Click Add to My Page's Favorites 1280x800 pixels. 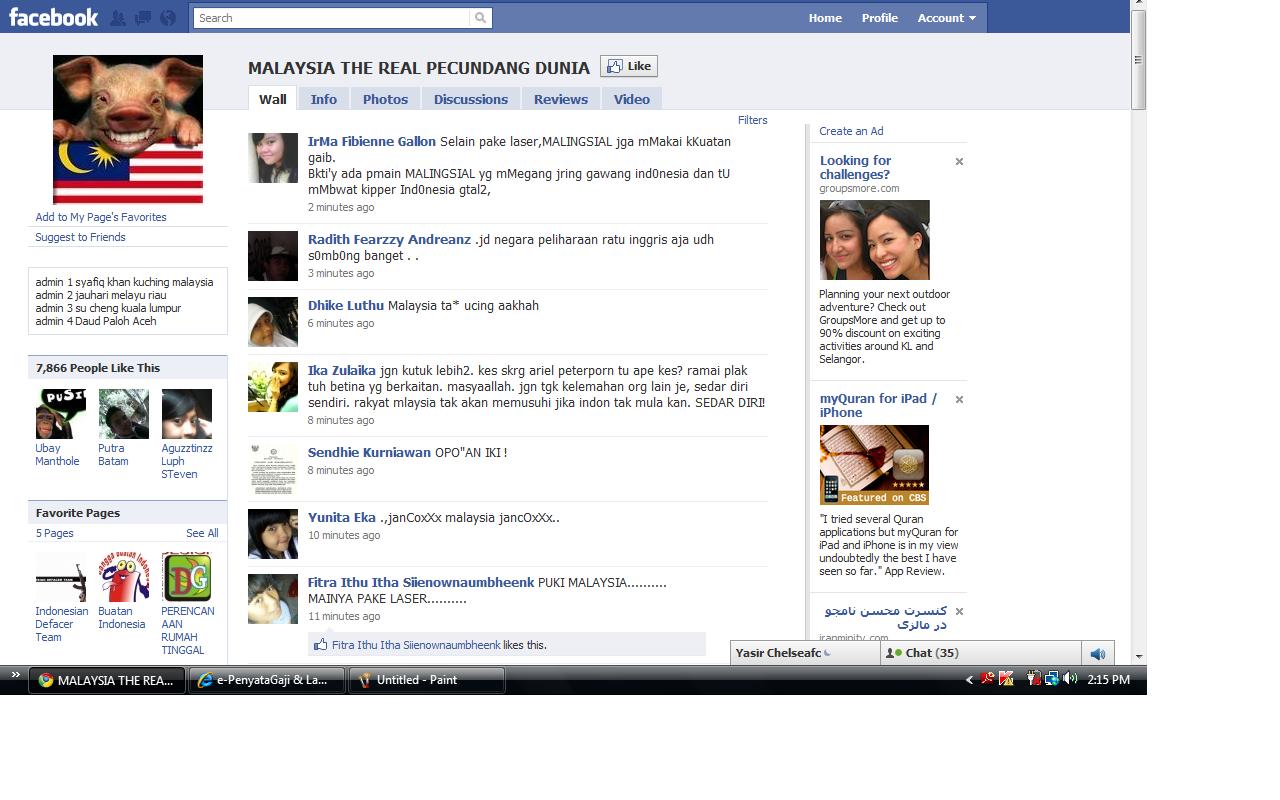pos(101,217)
